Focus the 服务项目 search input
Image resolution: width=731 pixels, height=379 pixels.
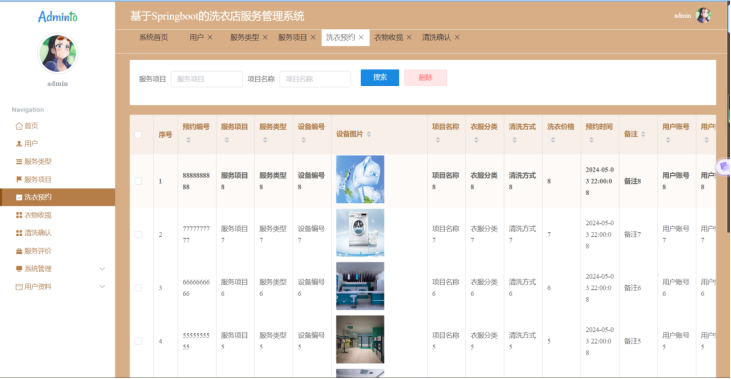tap(207, 79)
